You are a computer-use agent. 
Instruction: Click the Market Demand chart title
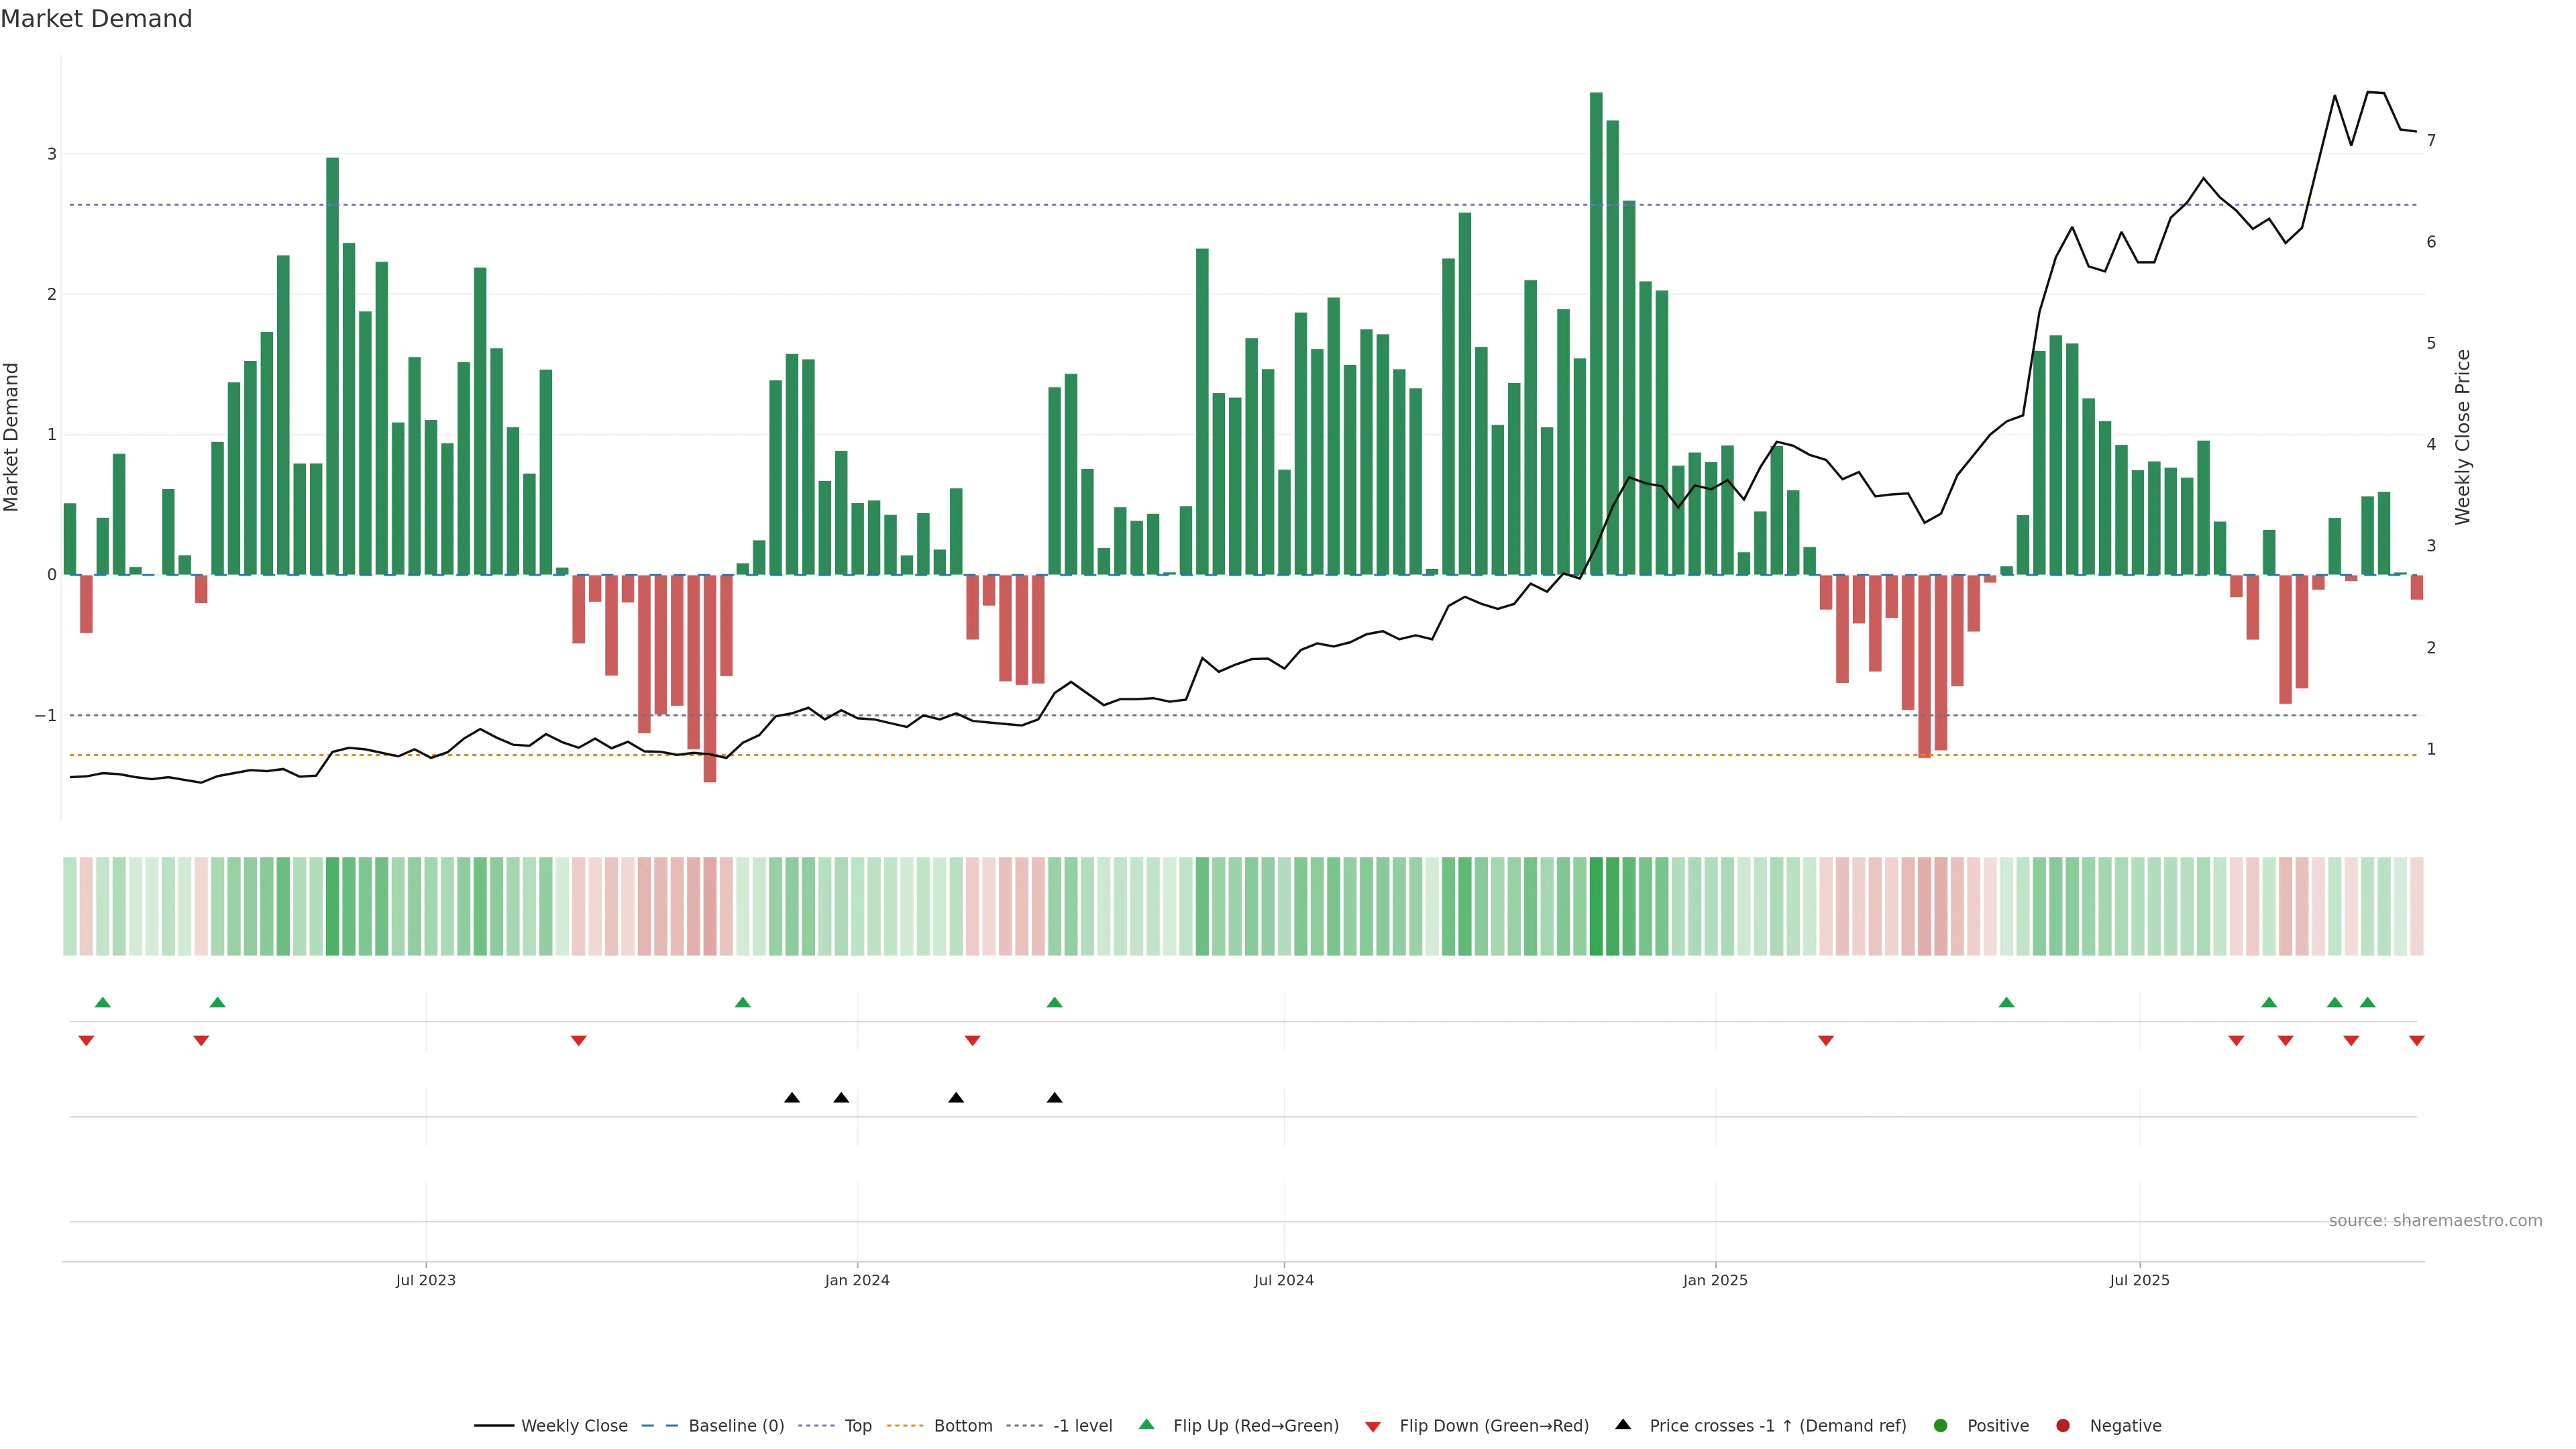[x=96, y=19]
